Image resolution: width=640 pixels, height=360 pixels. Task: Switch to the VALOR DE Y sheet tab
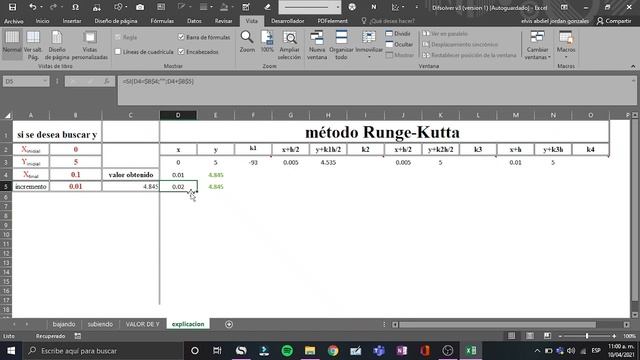coord(142,324)
